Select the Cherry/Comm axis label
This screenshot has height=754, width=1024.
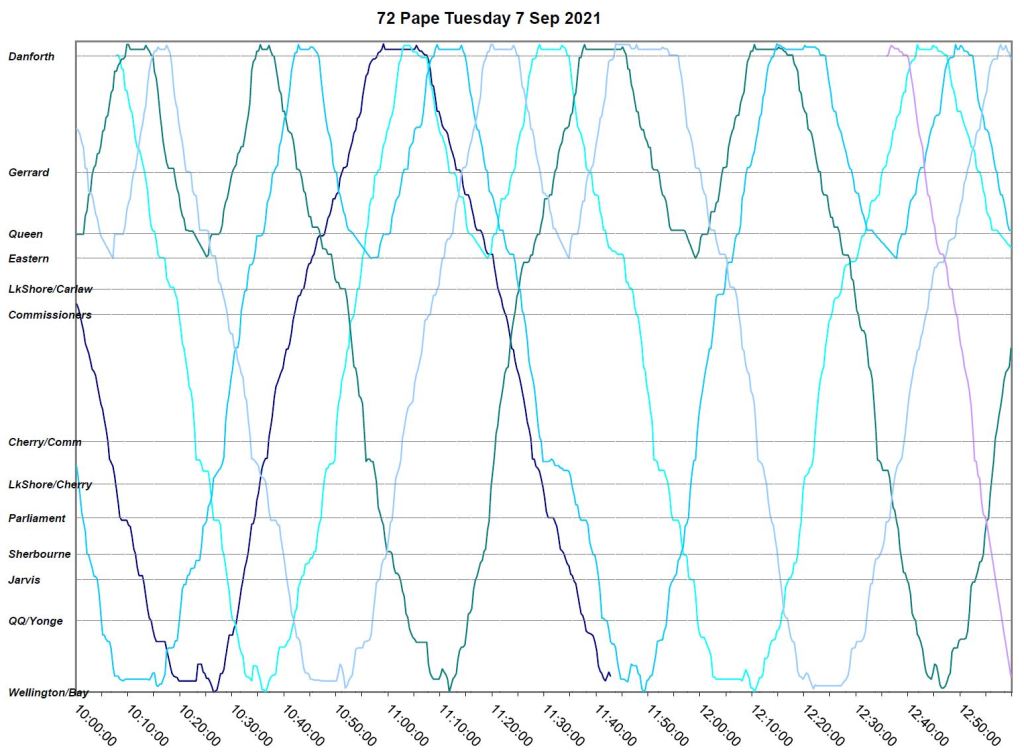[x=45, y=442]
